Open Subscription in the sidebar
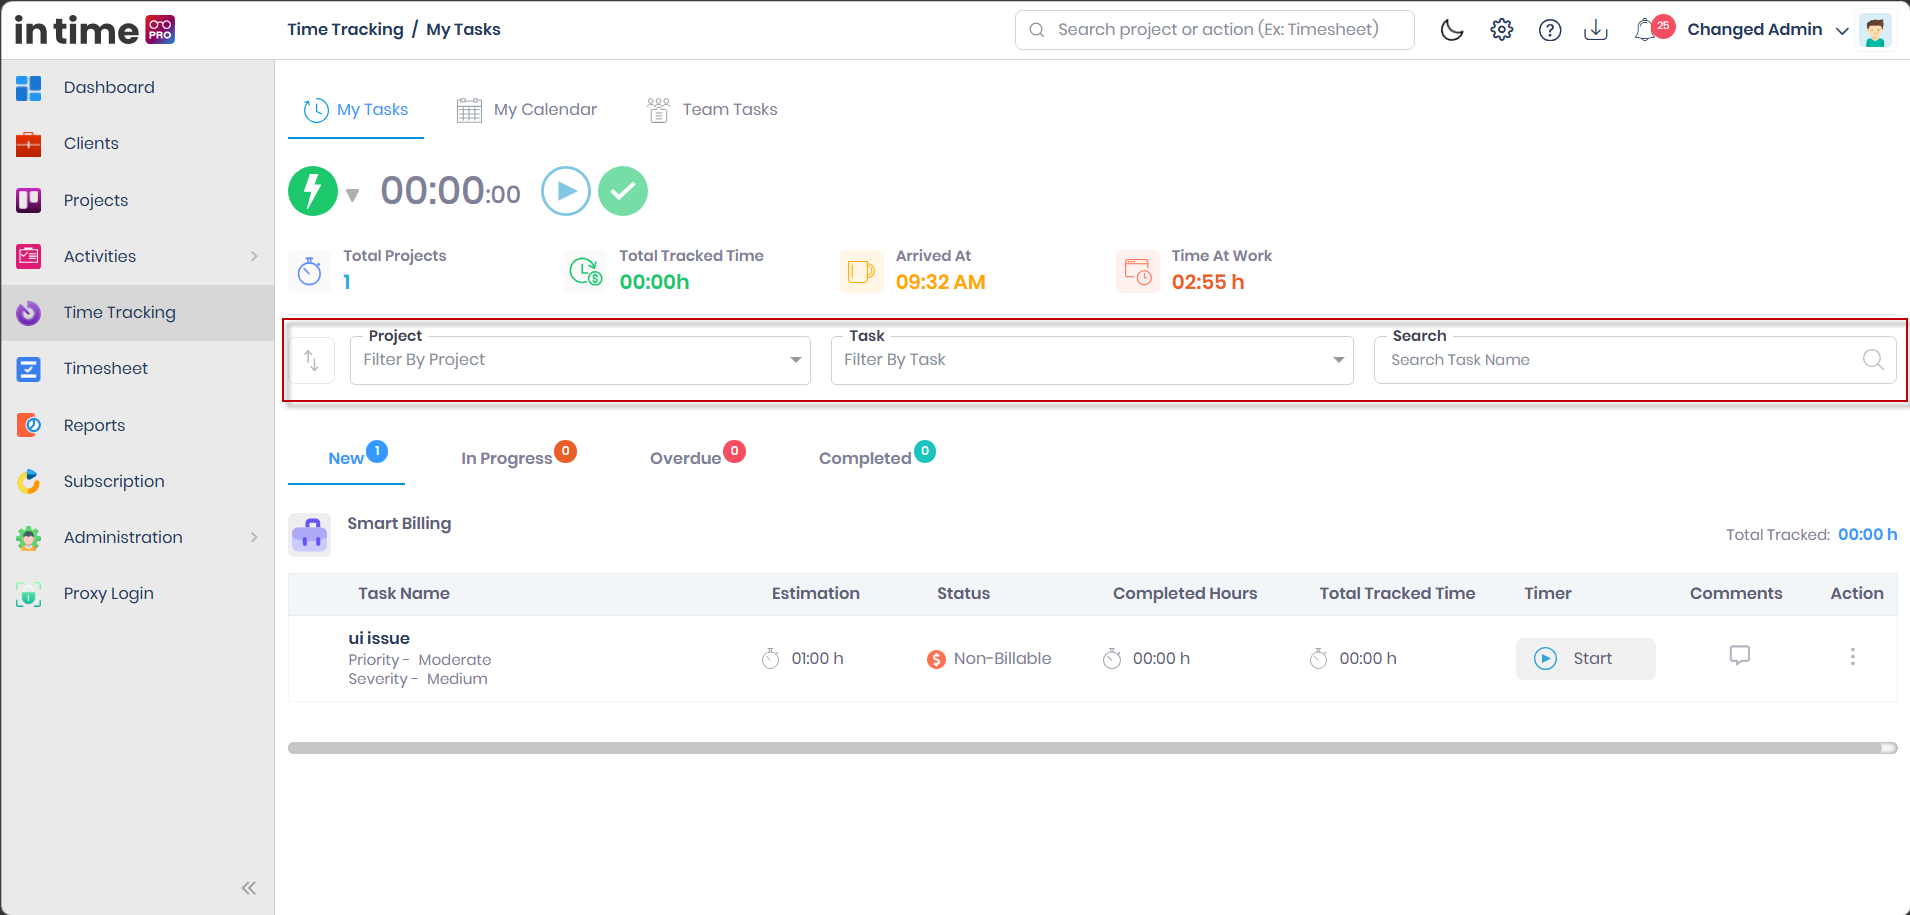The width and height of the screenshot is (1910, 915). coord(138,481)
